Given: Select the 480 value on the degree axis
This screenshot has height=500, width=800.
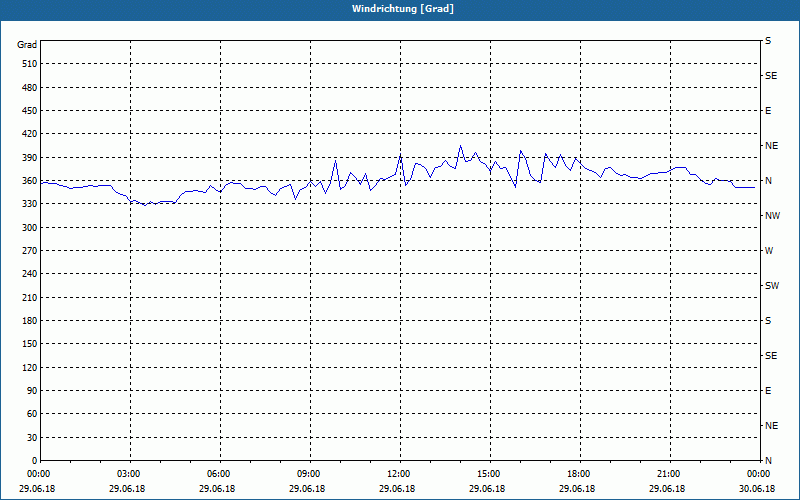Looking at the screenshot, I should (x=30, y=87).
